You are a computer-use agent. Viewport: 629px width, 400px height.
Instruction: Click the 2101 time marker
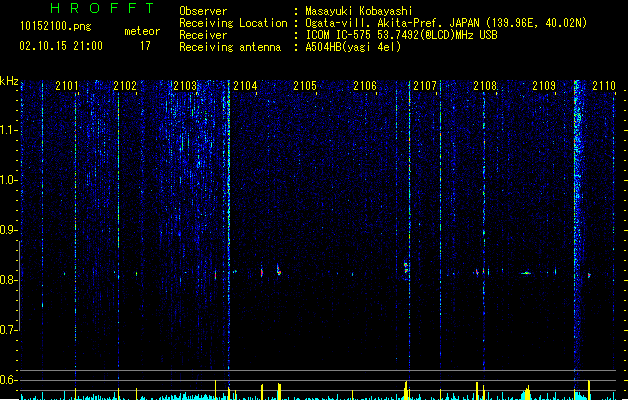[67, 86]
